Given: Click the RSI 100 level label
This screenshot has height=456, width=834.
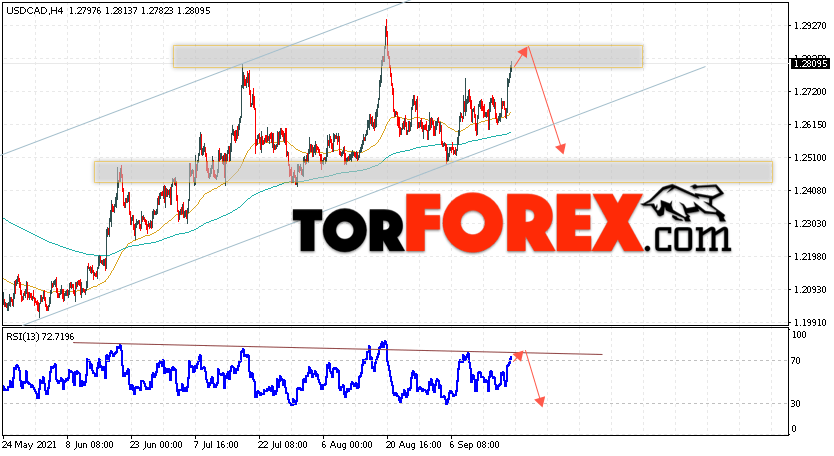Looking at the screenshot, I should tap(799, 335).
